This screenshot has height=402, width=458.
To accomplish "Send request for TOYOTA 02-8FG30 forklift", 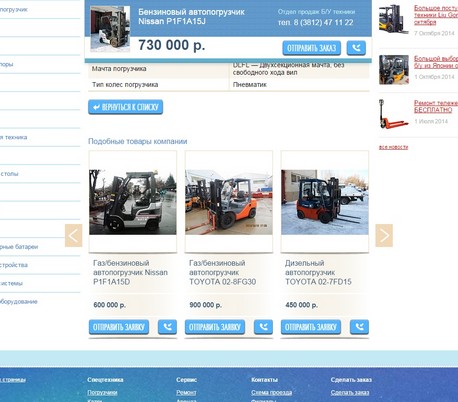I will coord(215,327).
